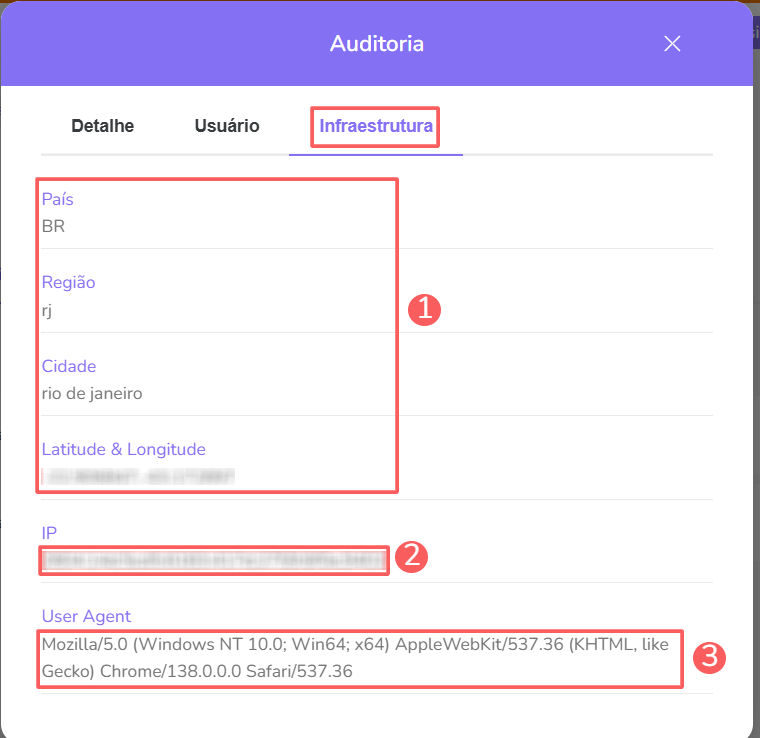The height and width of the screenshot is (738, 760).
Task: Click the Cidade field label
Action: pos(69,366)
